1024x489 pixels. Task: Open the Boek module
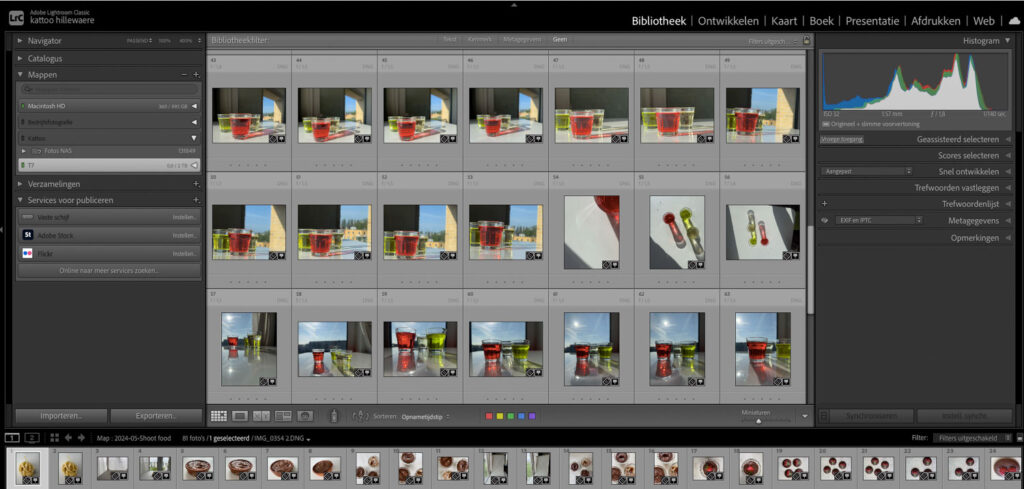[x=822, y=21]
